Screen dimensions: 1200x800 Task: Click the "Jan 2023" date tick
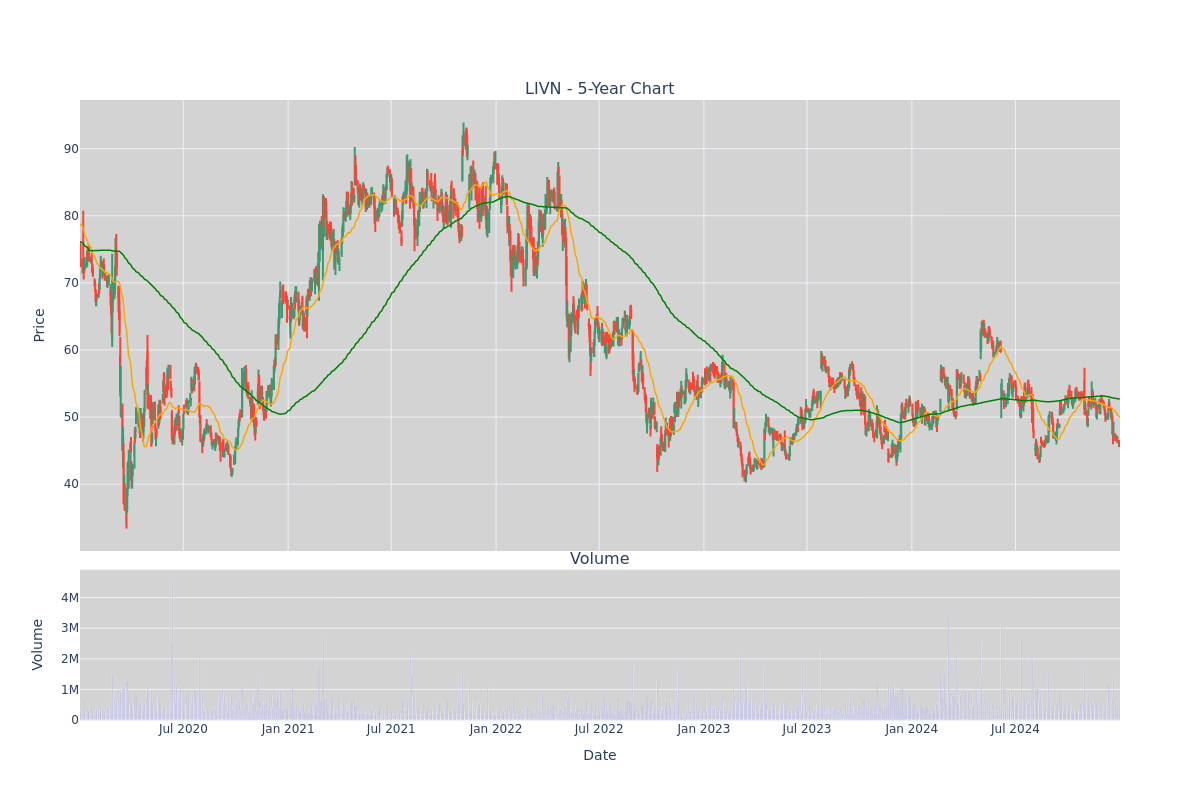pyautogui.click(x=704, y=729)
